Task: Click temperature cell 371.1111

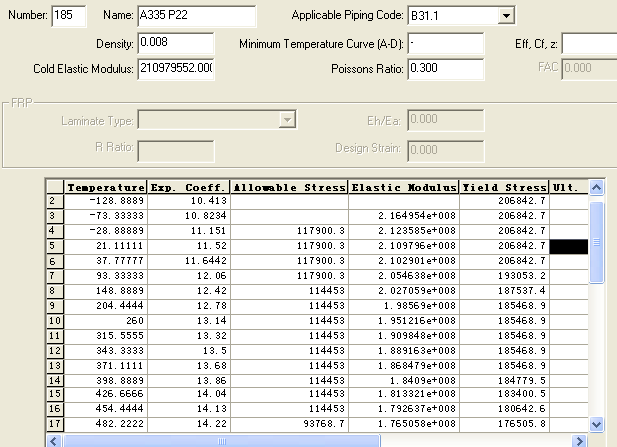Action: point(105,366)
